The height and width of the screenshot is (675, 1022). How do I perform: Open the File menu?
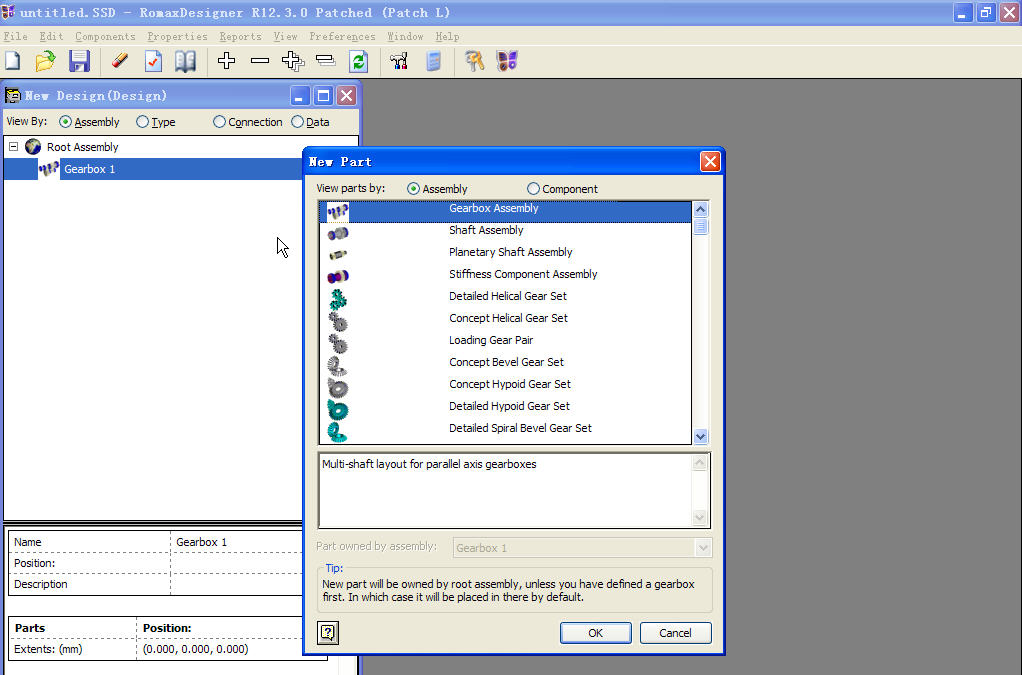[x=15, y=36]
